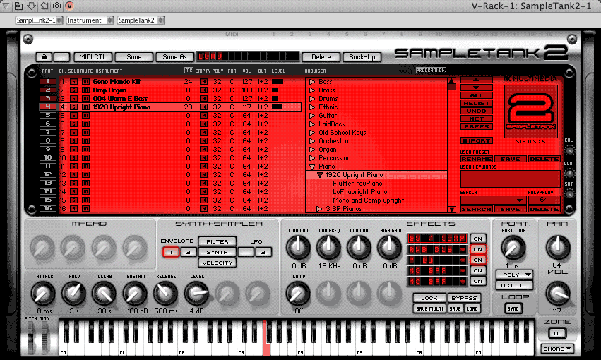Click the EQ knob showing 15 kHz
The image size is (601, 360).
pyautogui.click(x=328, y=247)
